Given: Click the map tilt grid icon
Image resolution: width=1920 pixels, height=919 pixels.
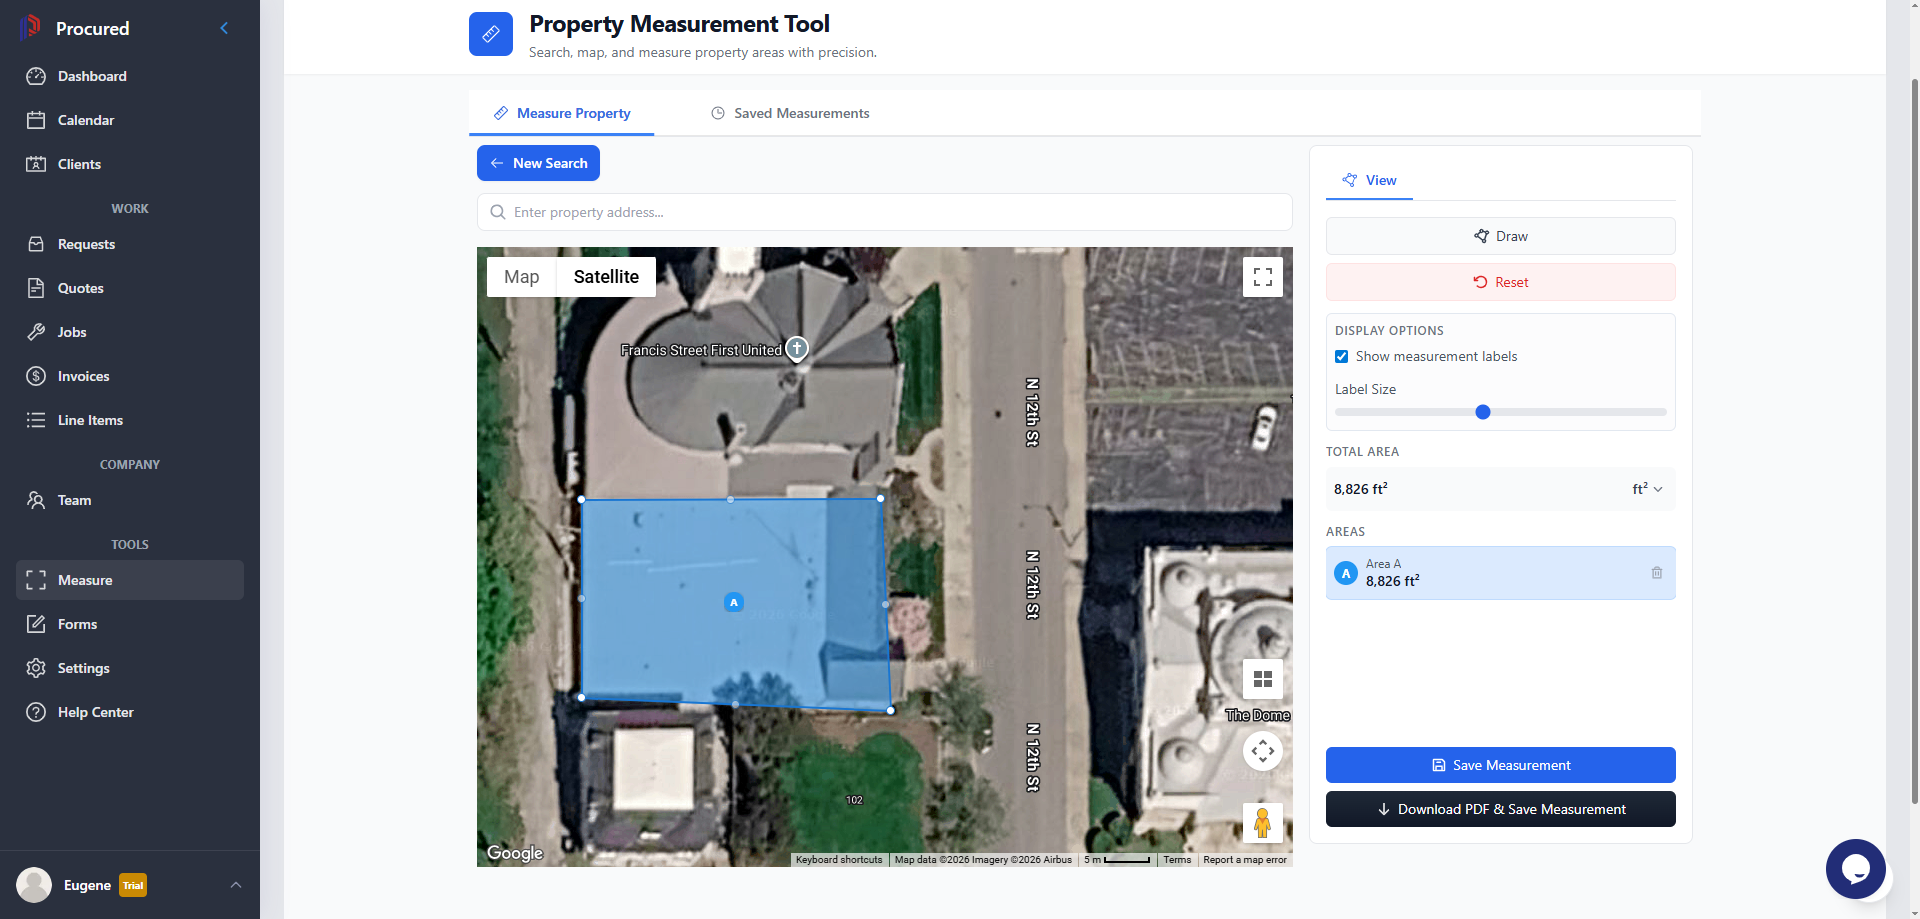Looking at the screenshot, I should click(1262, 679).
